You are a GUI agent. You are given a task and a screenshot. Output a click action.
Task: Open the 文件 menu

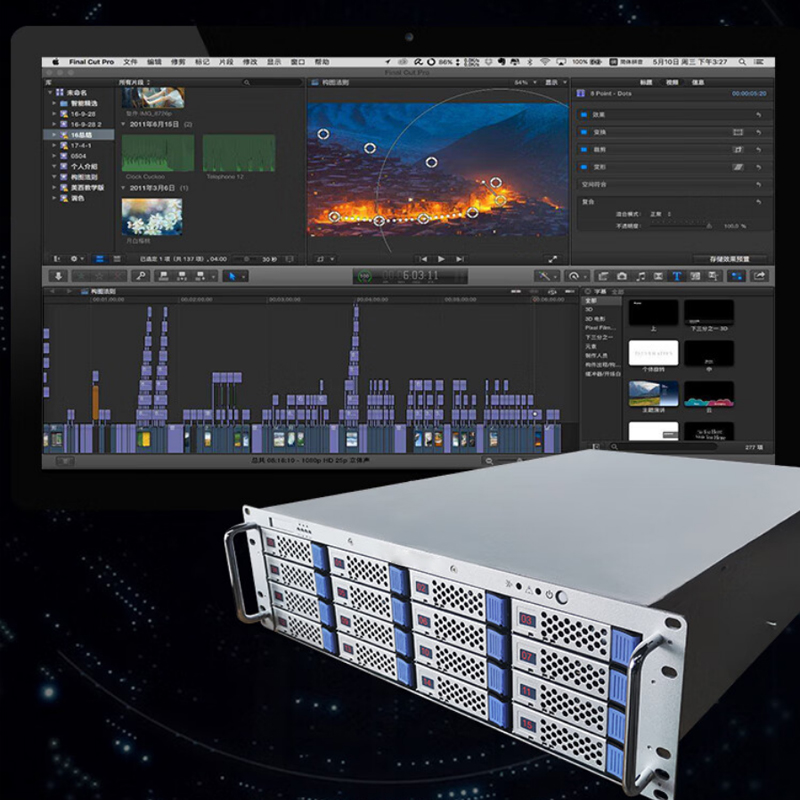point(130,62)
